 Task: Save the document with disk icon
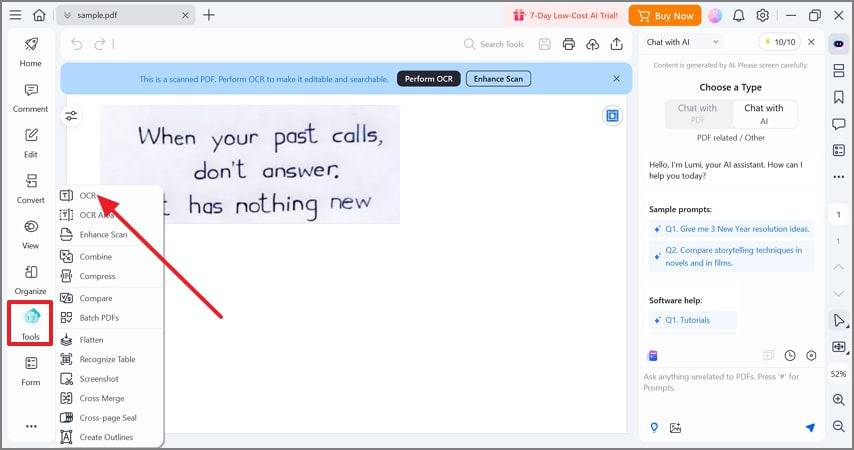coord(545,44)
